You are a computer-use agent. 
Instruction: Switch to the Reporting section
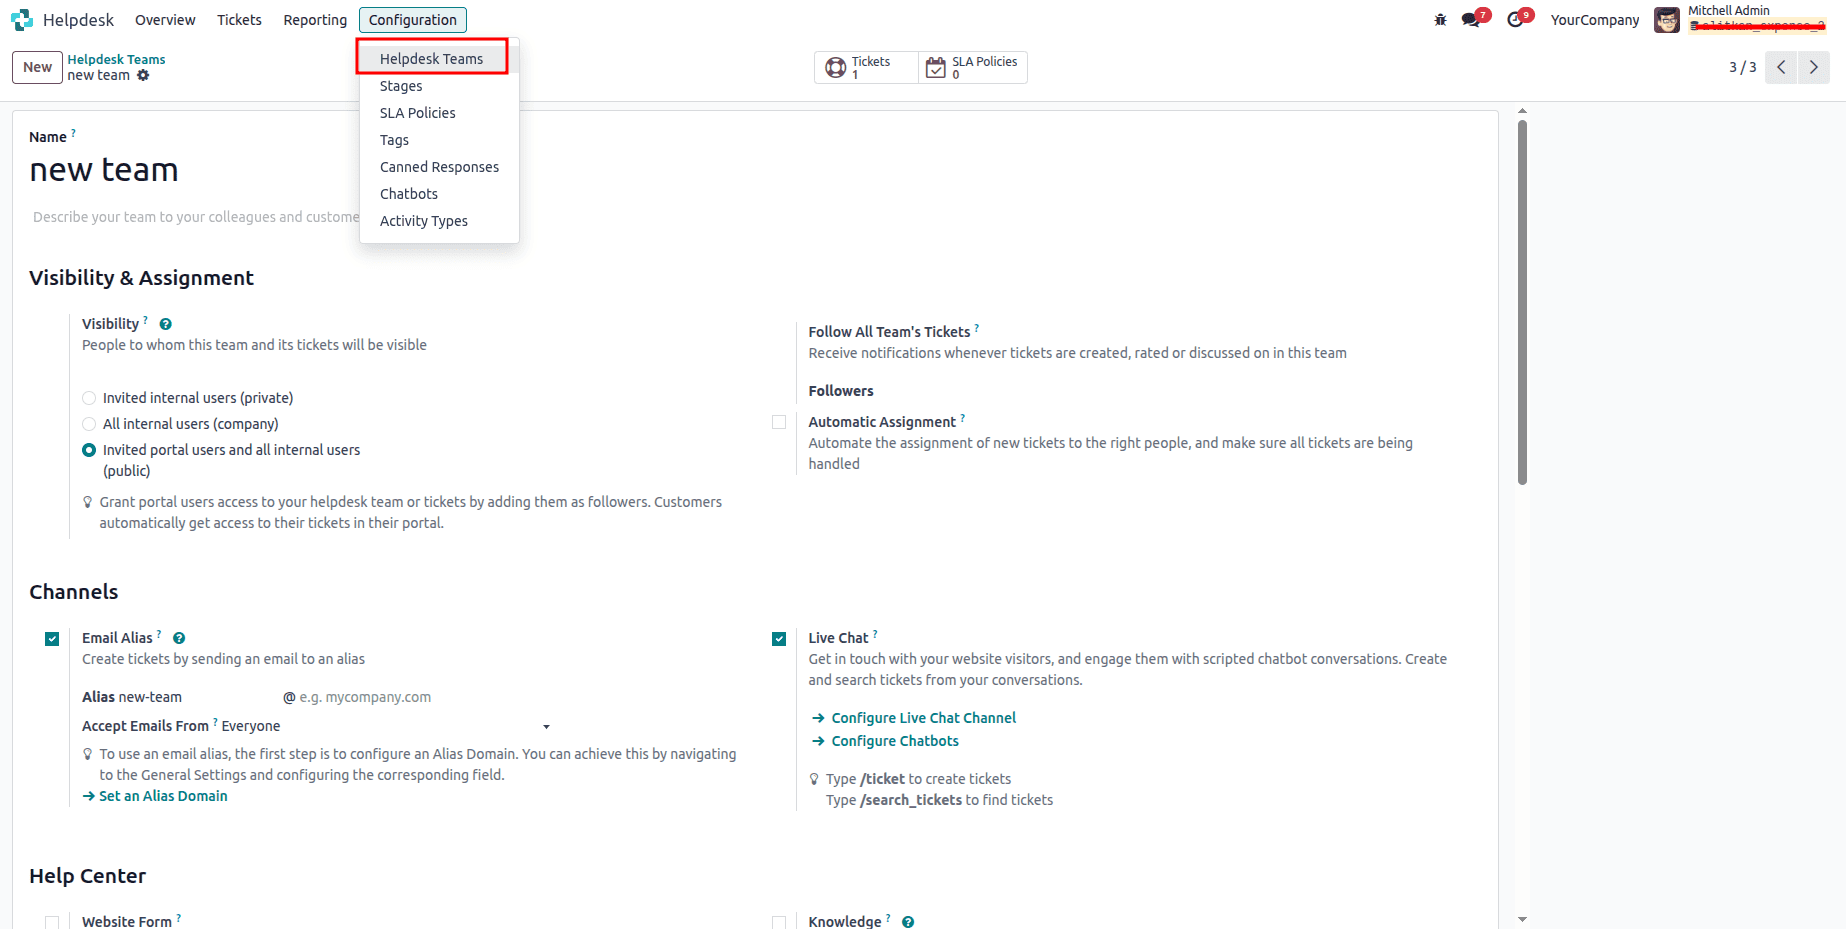coord(314,19)
